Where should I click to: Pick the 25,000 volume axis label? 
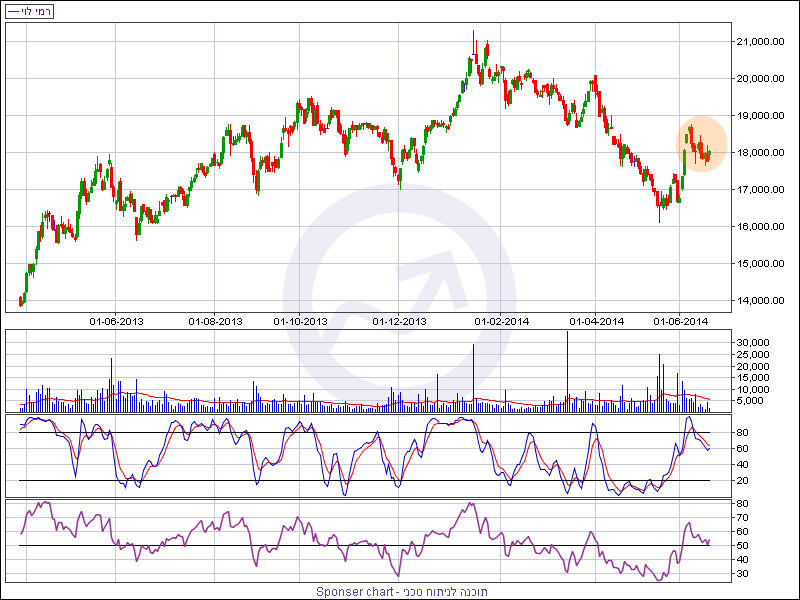753,355
